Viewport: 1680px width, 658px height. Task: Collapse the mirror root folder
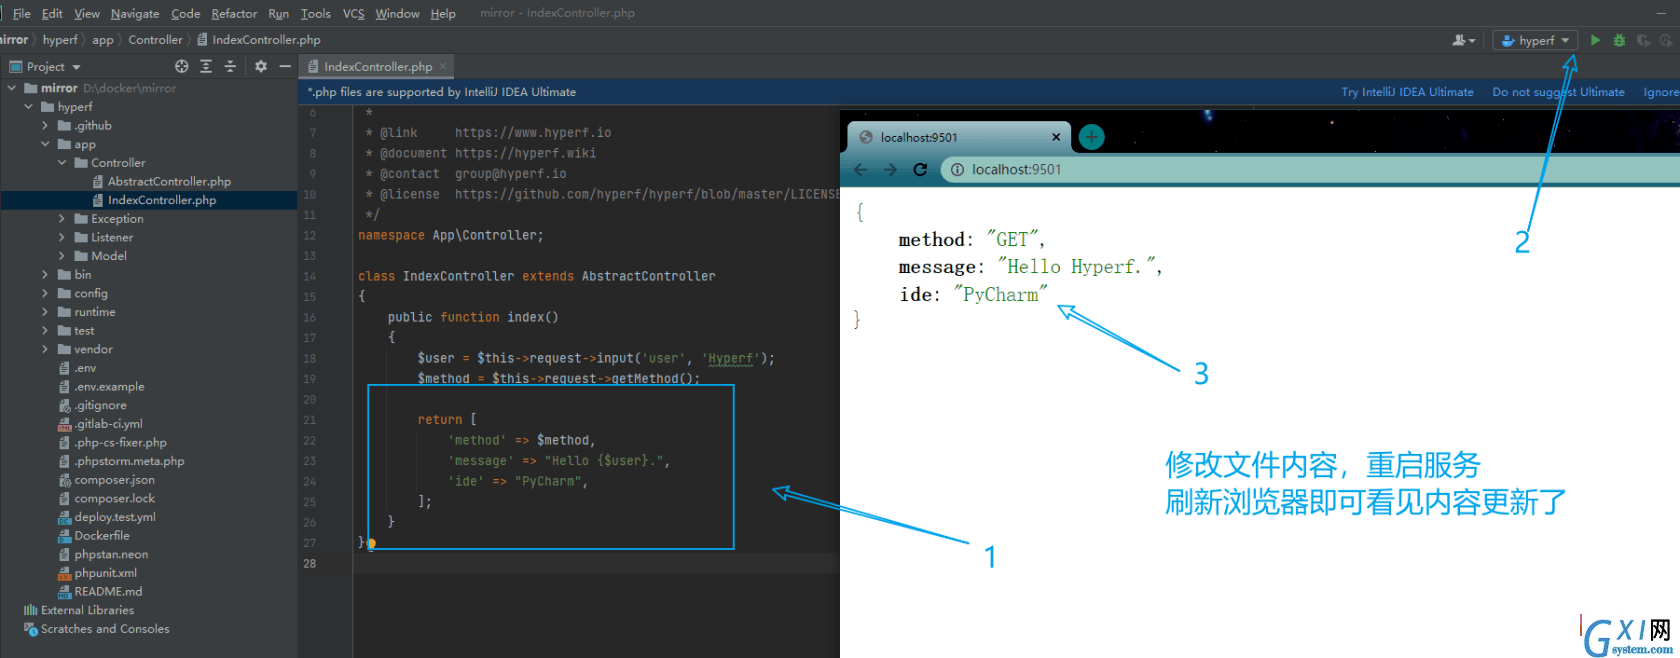(12, 88)
